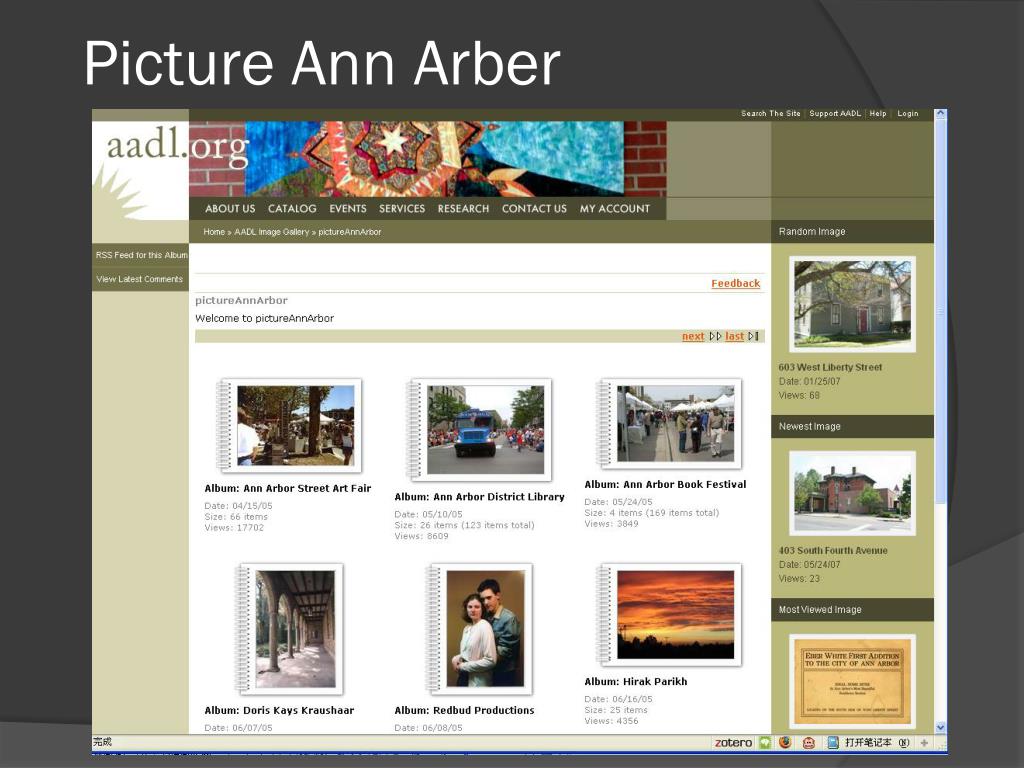Image resolution: width=1024 pixels, height=768 pixels.
Task: Click Search The Site link
Action: pos(771,114)
